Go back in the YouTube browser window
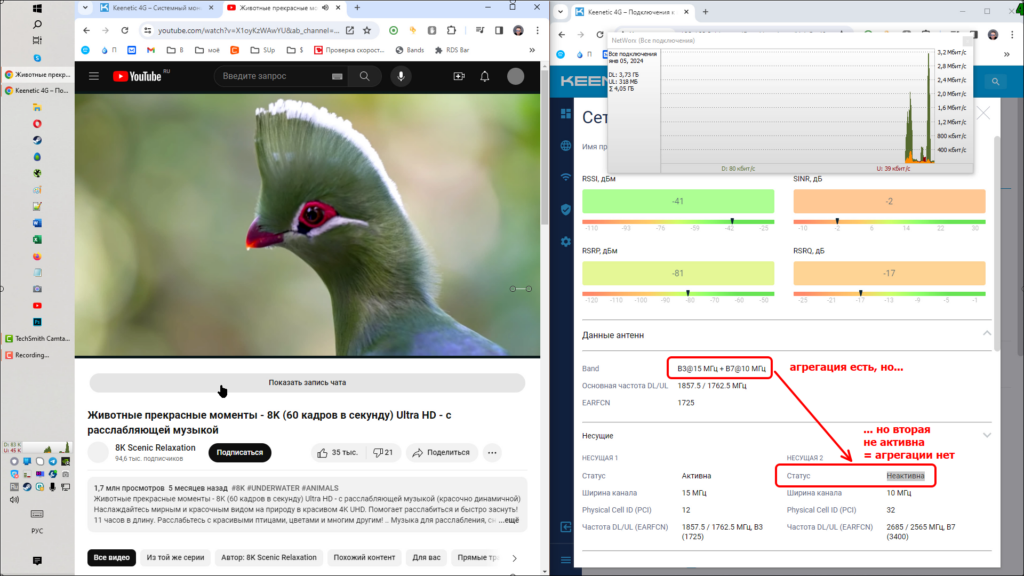This screenshot has width=1024, height=576. coord(87,30)
